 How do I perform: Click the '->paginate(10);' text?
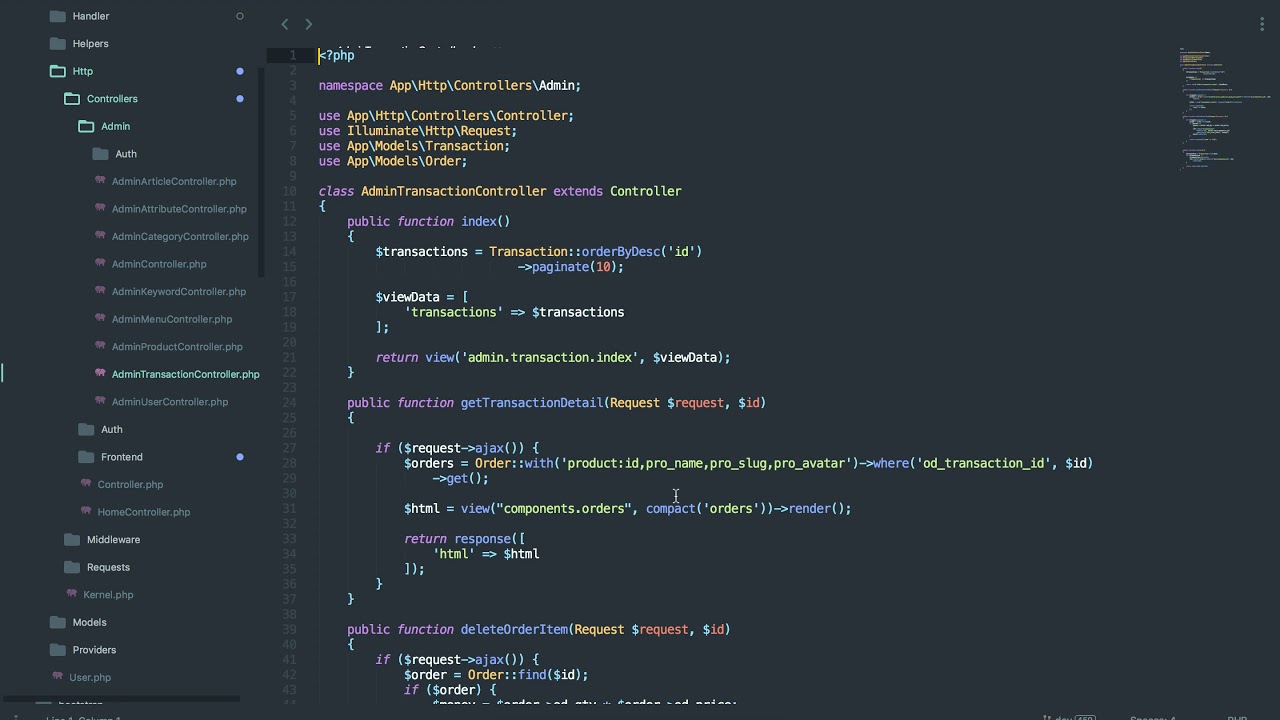pos(571,267)
